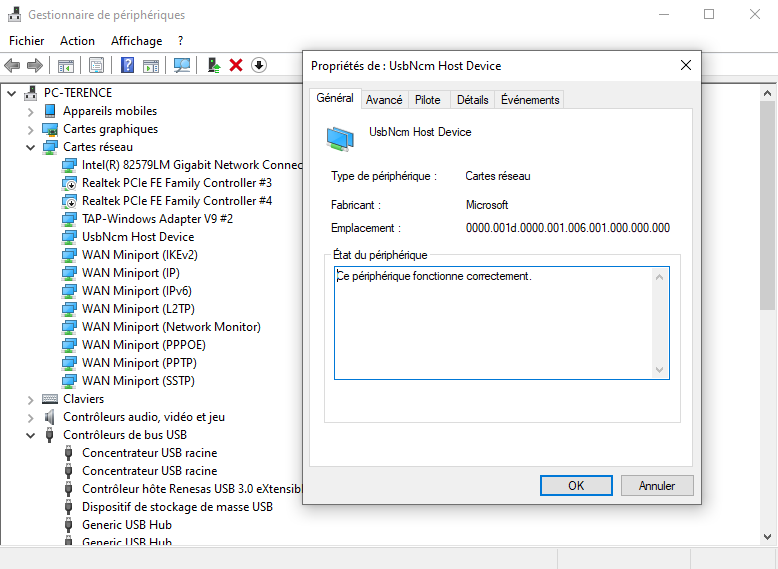This screenshot has width=778, height=569.
Task: Select Realtek PCIe FE Family Controller #3
Action: [176, 183]
